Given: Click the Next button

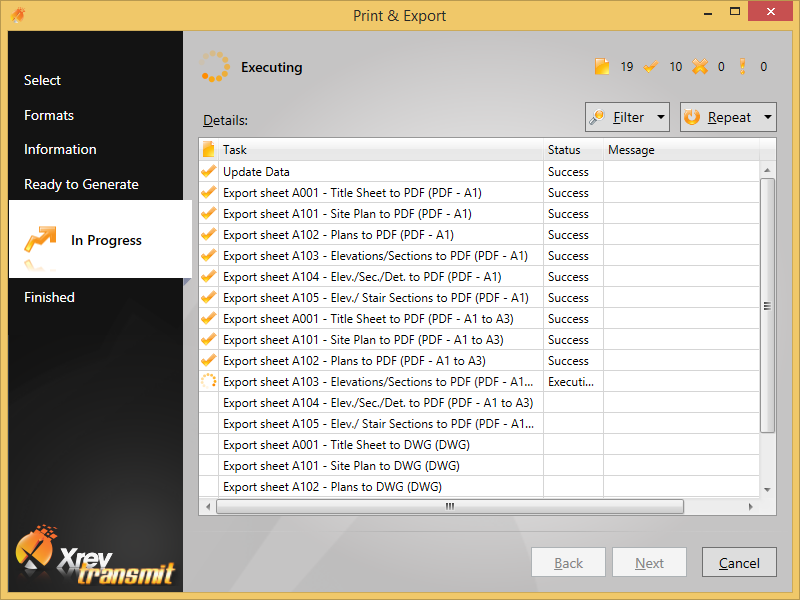Looking at the screenshot, I should [x=649, y=562].
